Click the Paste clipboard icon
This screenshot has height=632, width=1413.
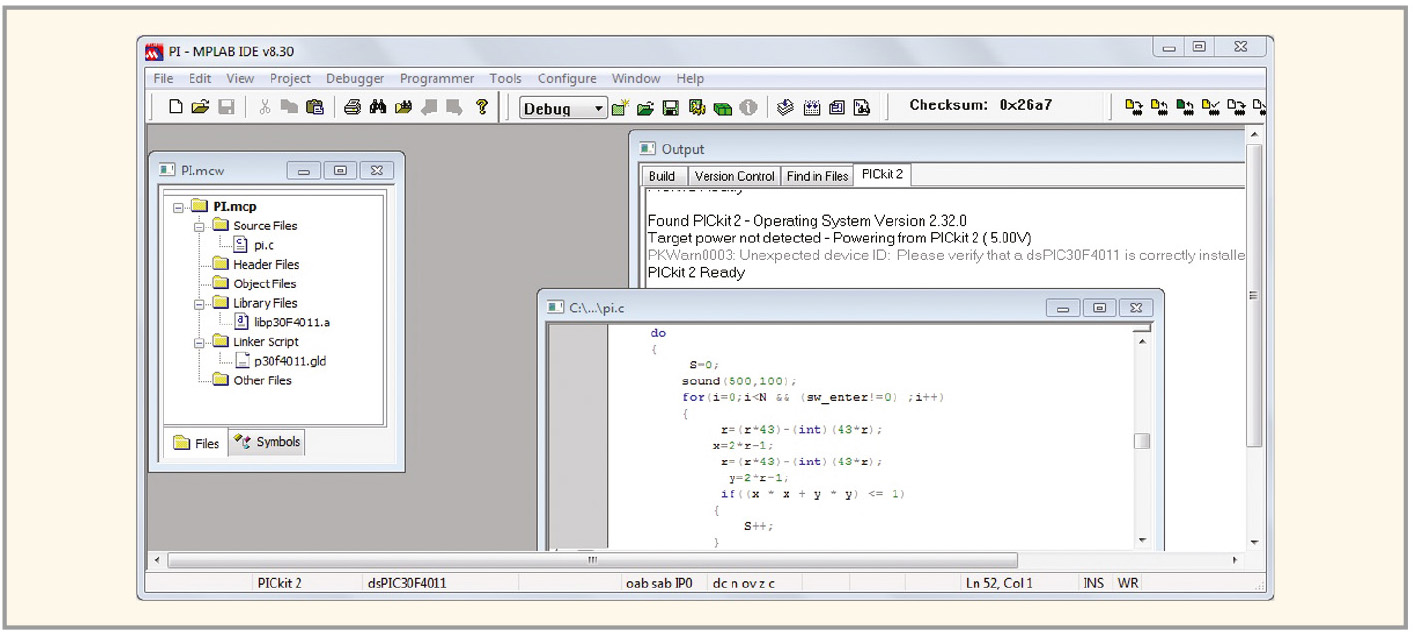315,107
